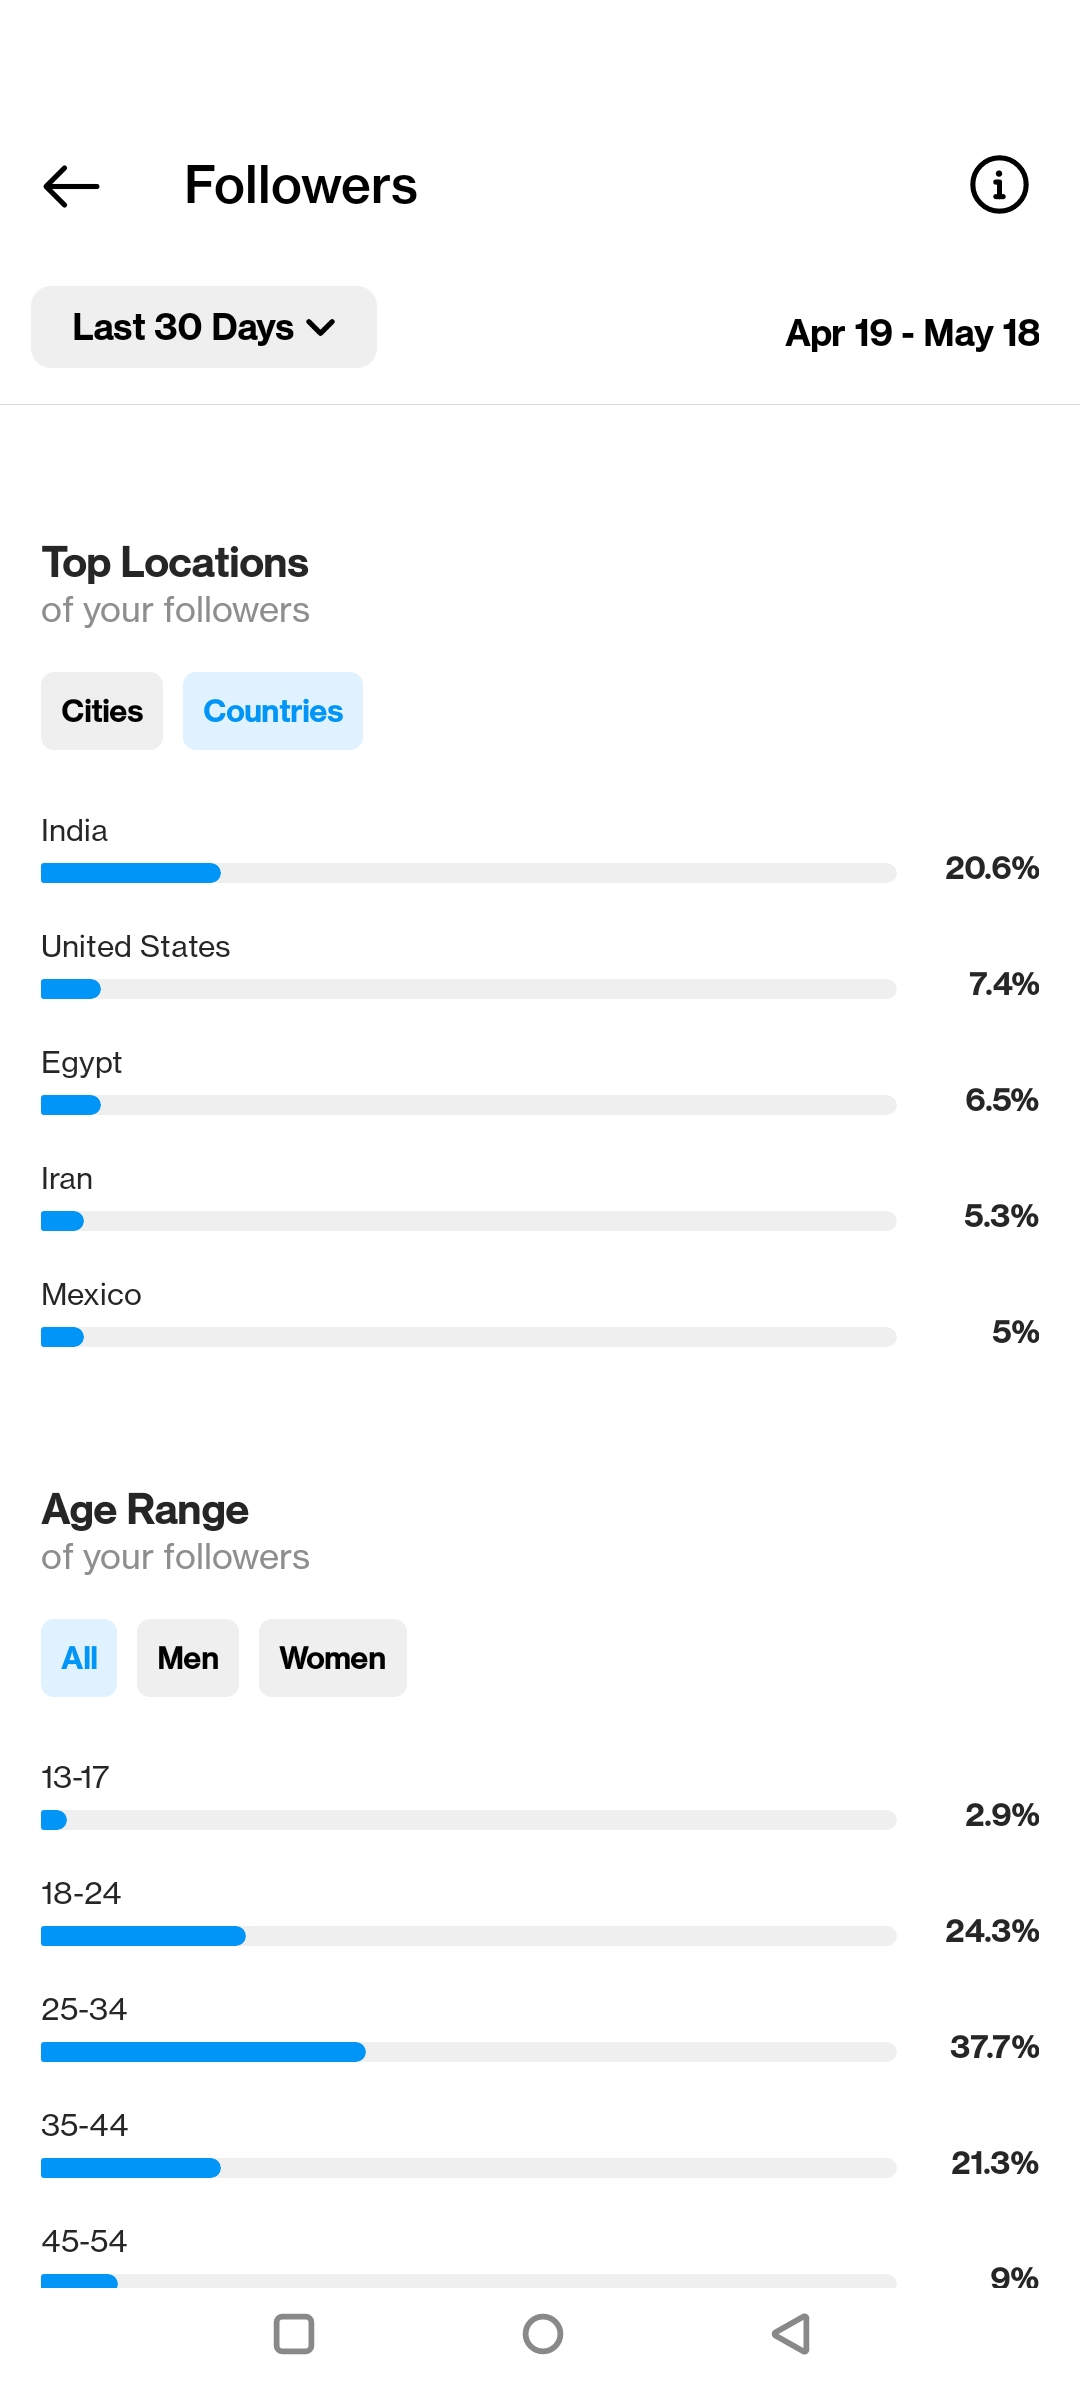The width and height of the screenshot is (1080, 2400).
Task: Tap Android back triangle icon
Action: 791,2334
